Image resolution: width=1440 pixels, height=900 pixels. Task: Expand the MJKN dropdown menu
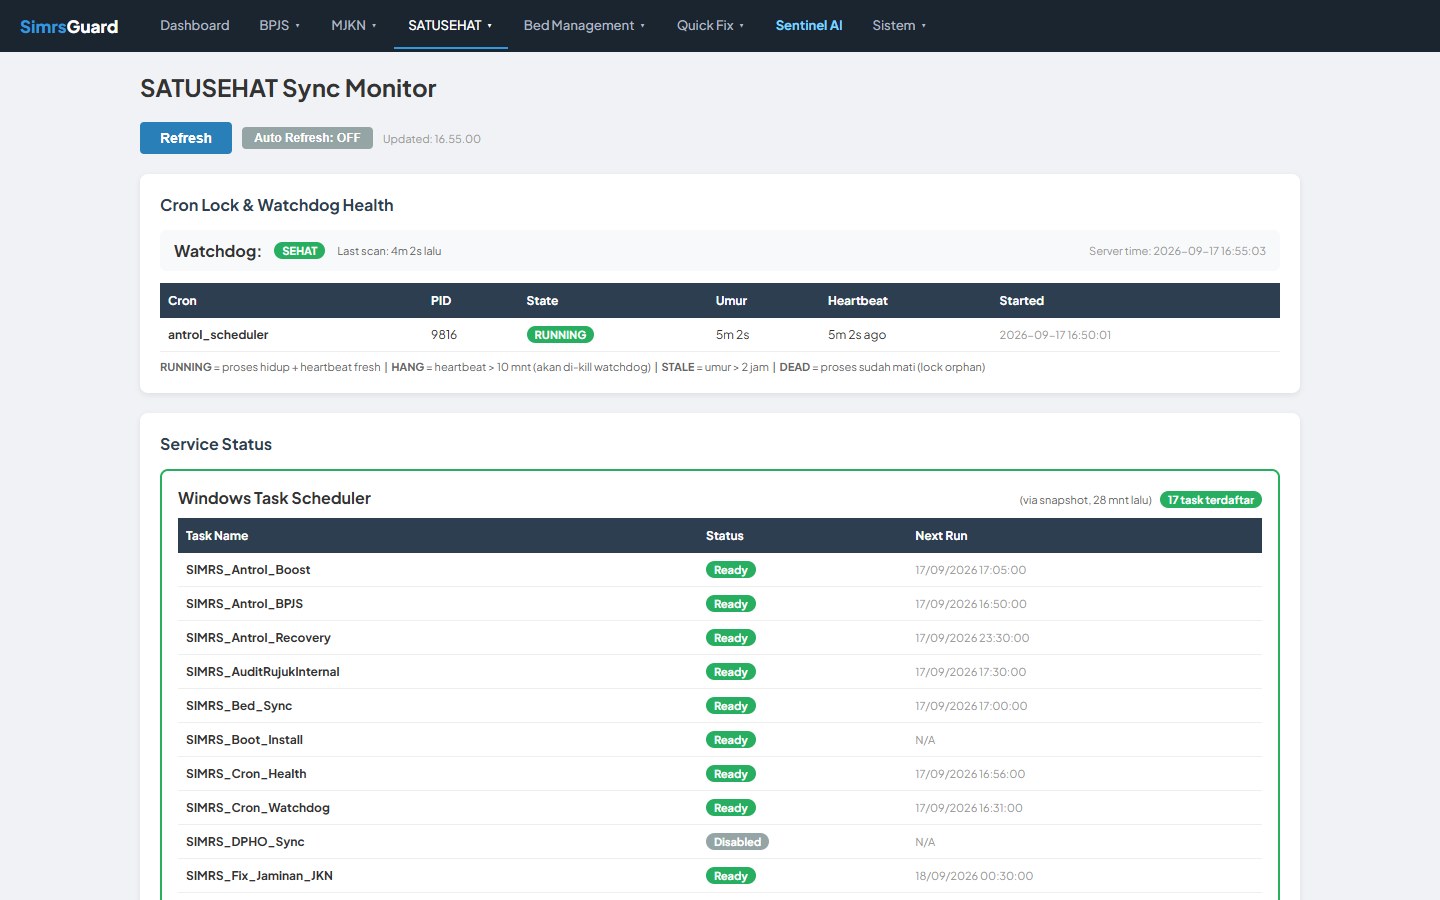(x=354, y=25)
